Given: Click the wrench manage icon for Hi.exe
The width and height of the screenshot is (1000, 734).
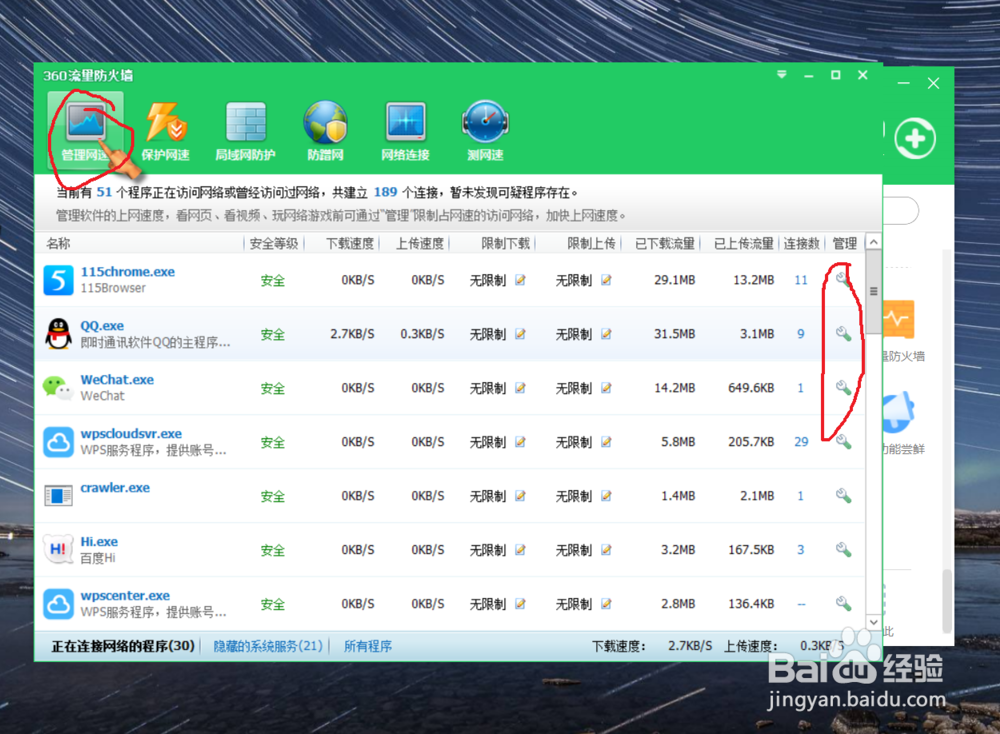Looking at the screenshot, I should pos(843,550).
